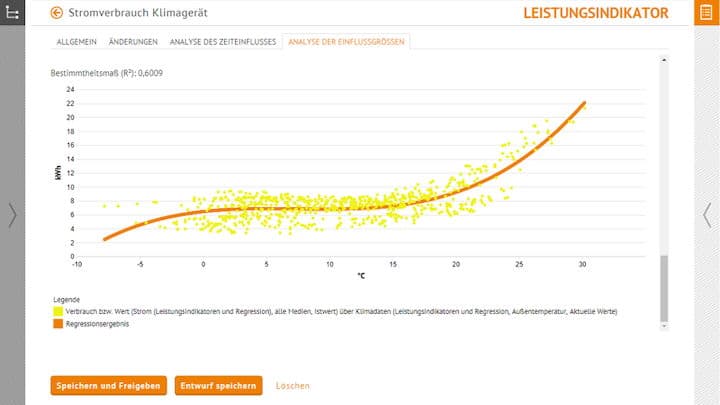The width and height of the screenshot is (720, 405).
Task: Click the Legende heading
Action: (x=67, y=299)
